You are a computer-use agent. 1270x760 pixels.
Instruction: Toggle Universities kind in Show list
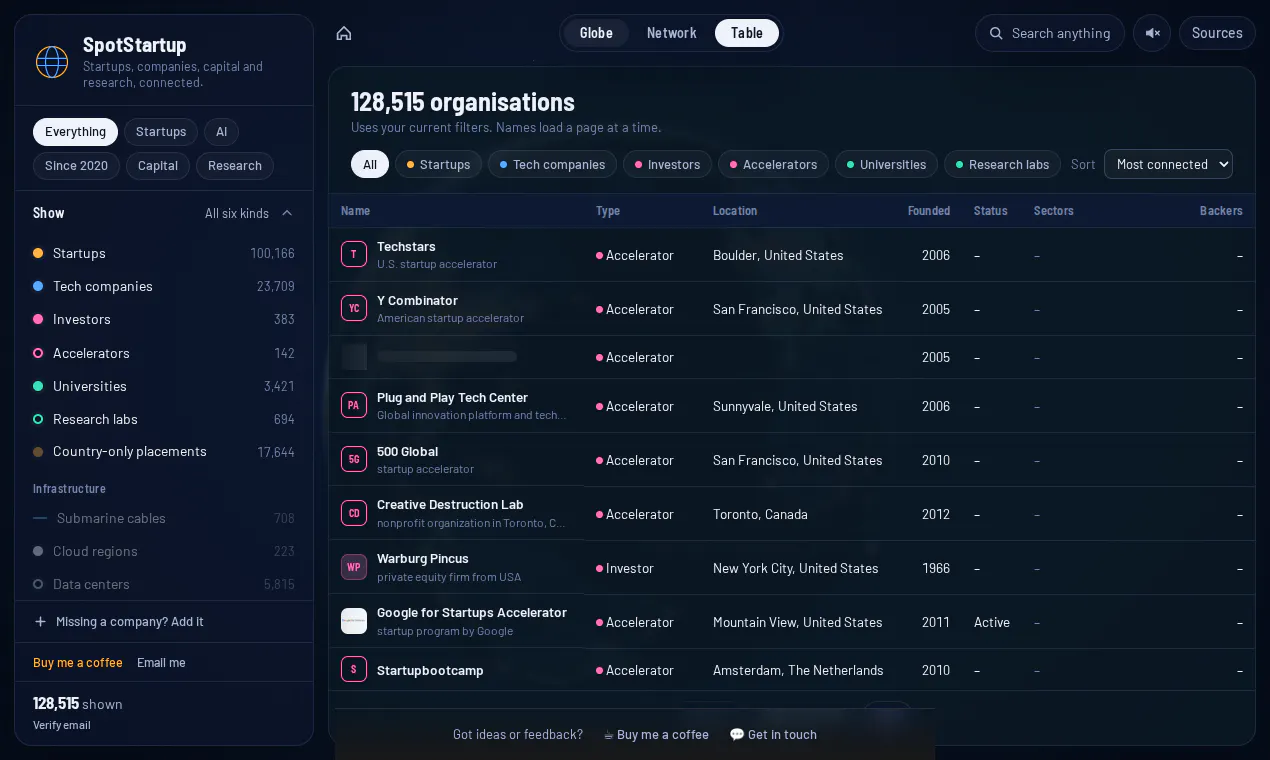pos(164,386)
